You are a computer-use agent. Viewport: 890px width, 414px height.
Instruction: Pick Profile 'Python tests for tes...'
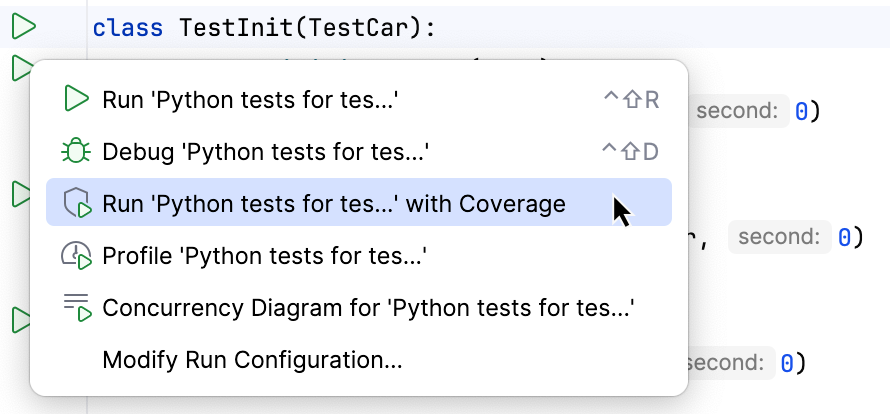click(x=265, y=256)
